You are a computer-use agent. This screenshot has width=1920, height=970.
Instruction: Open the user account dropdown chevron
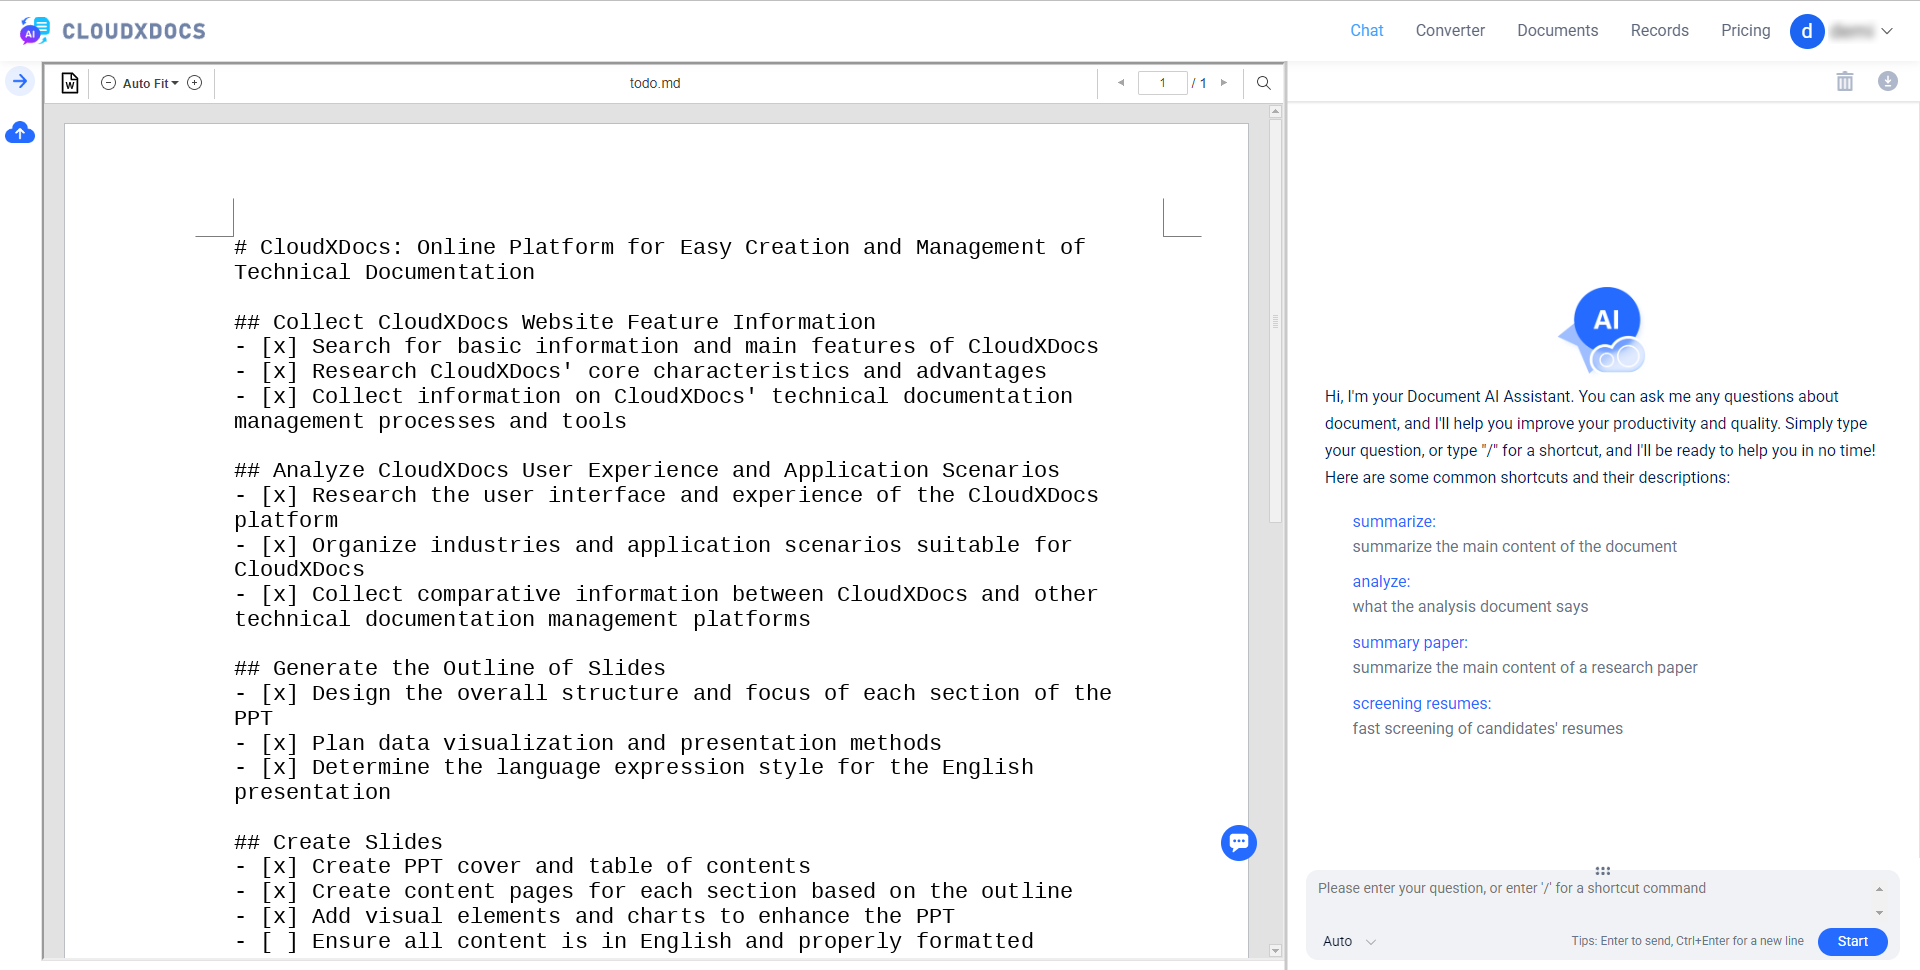coord(1887,31)
